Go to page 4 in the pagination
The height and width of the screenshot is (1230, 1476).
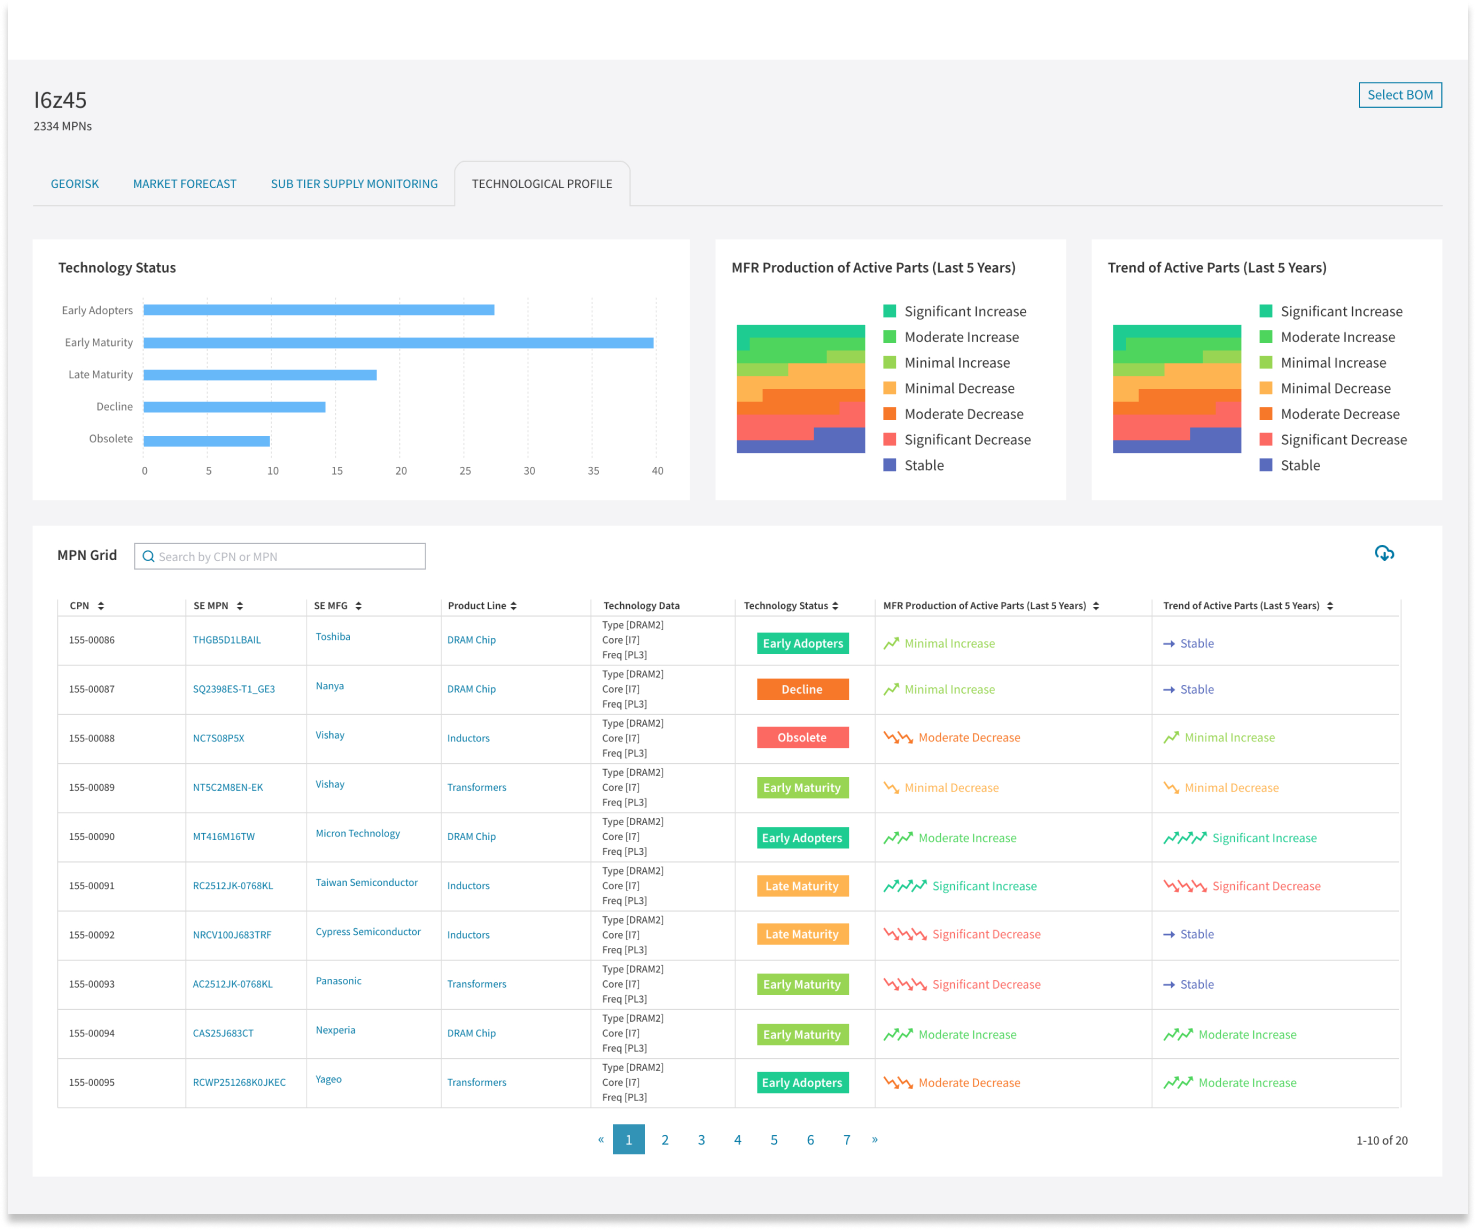click(x=738, y=1139)
